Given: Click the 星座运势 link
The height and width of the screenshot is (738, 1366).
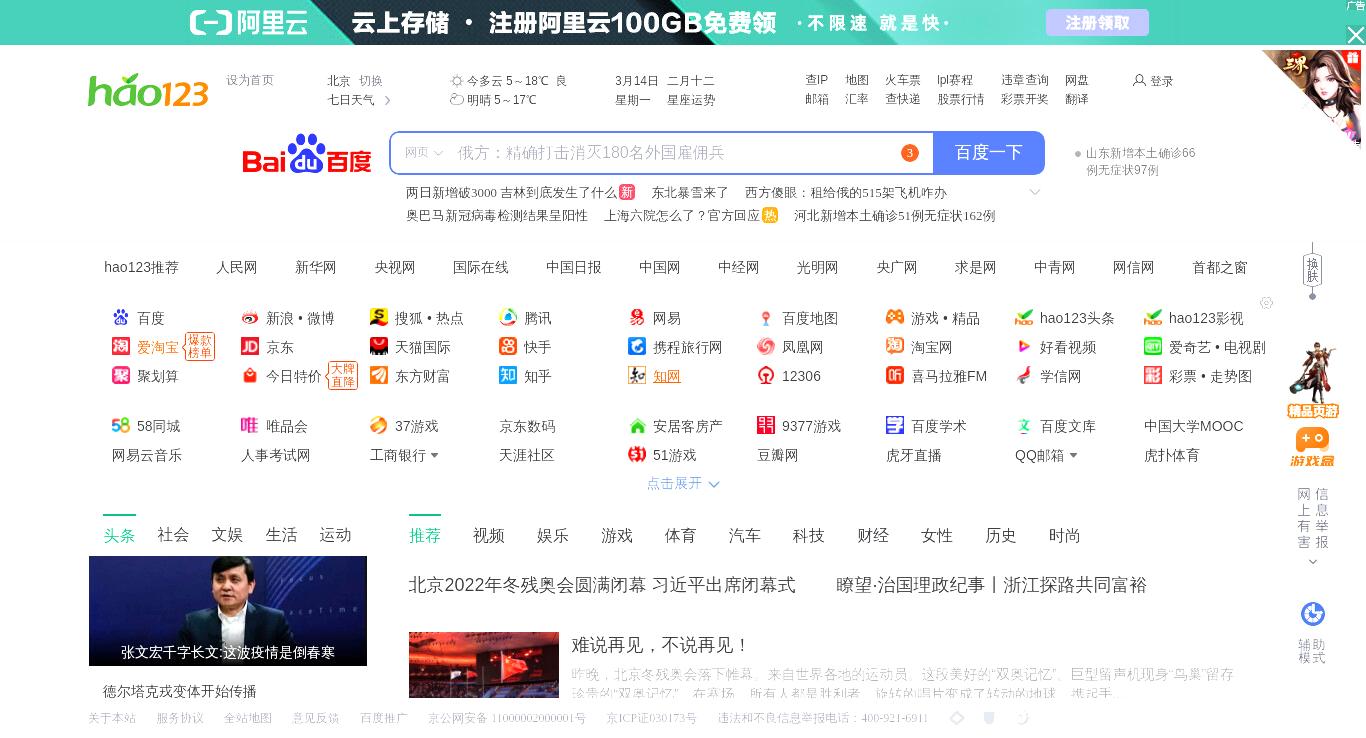Looking at the screenshot, I should (x=691, y=100).
